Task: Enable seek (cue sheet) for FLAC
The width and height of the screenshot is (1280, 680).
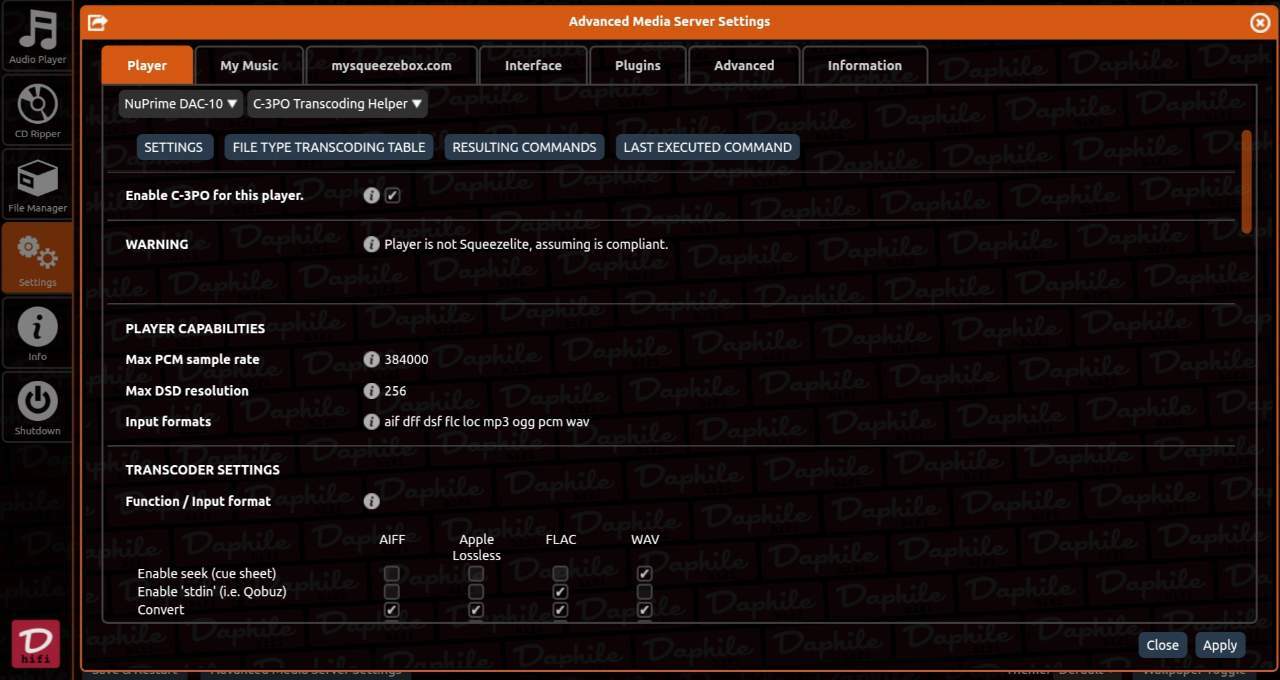Action: coord(560,574)
